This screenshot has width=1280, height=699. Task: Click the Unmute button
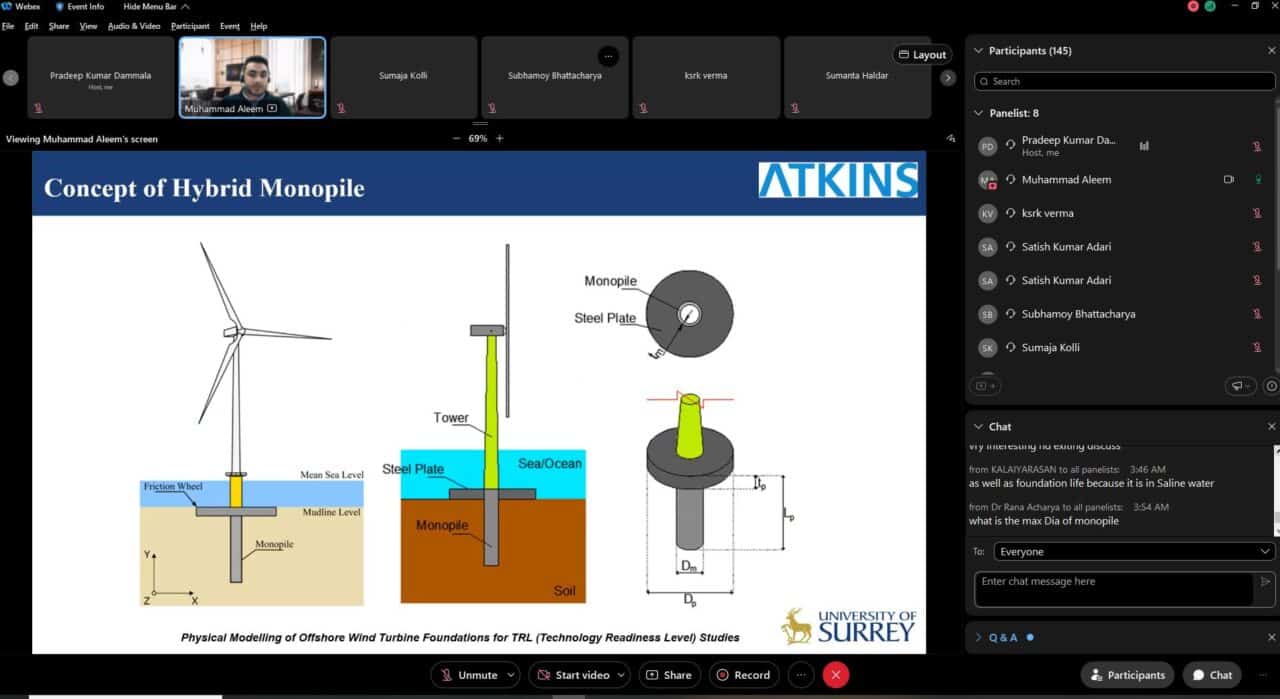click(468, 675)
